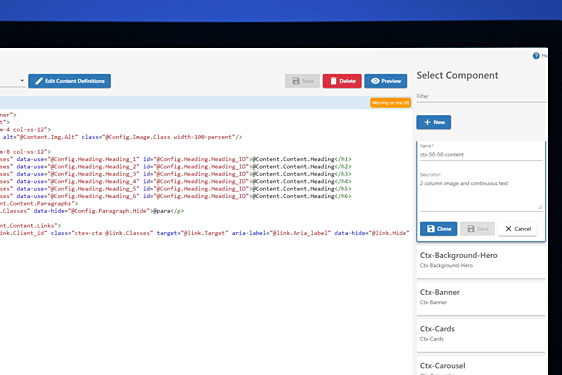This screenshot has width=562, height=375.
Task: Select the Ctx-Background-Hero component card
Action: click(481, 261)
